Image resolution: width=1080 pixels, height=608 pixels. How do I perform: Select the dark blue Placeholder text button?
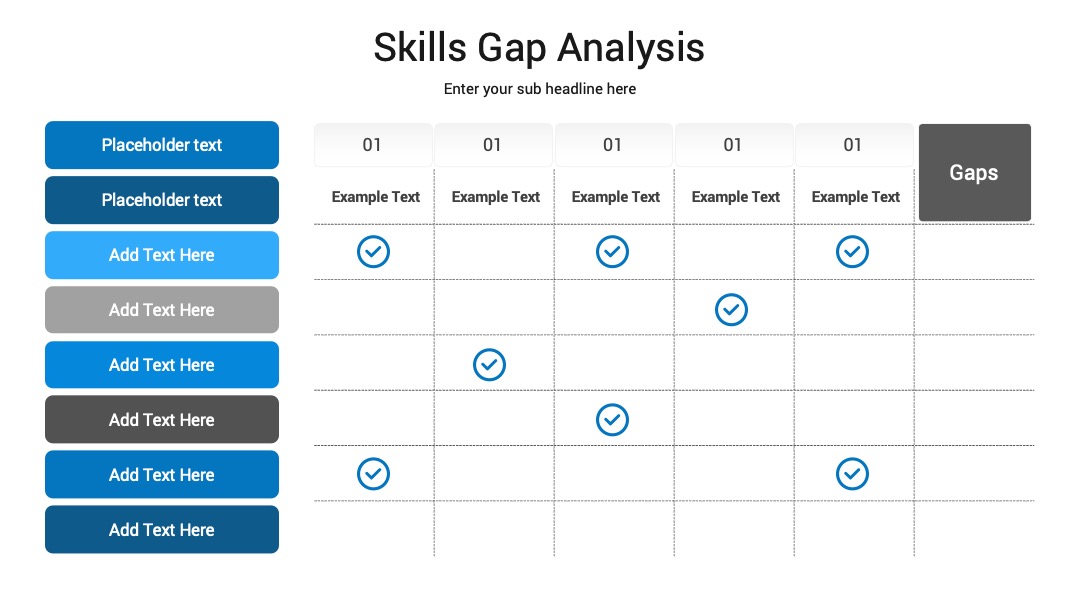click(162, 200)
